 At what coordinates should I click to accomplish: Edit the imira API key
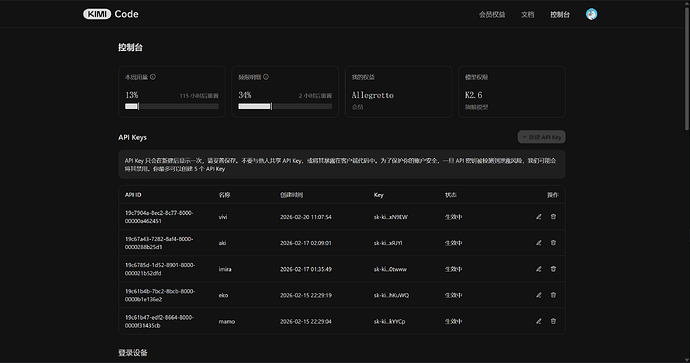(x=539, y=269)
